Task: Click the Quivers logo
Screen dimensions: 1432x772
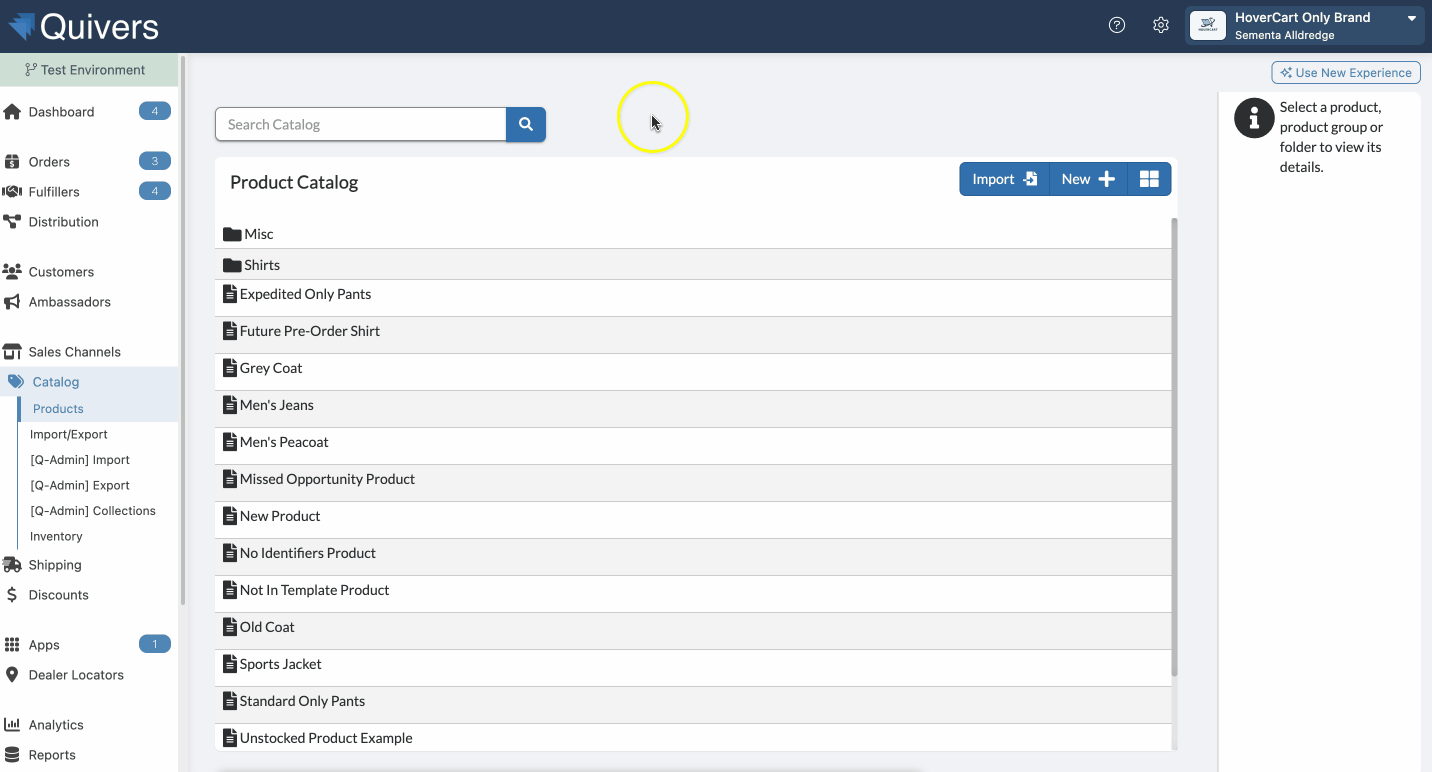Action: pyautogui.click(x=84, y=26)
